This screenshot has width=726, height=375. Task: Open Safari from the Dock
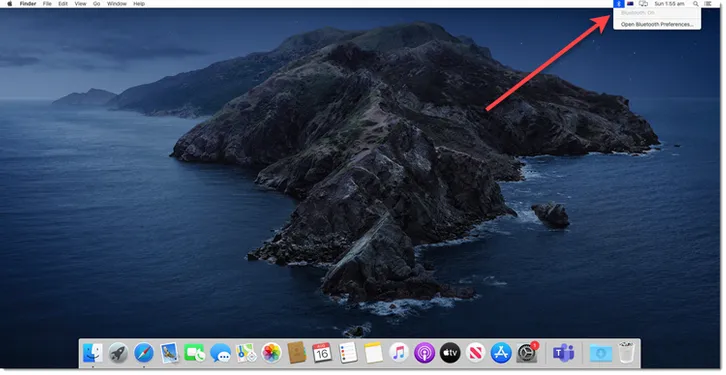click(x=144, y=353)
